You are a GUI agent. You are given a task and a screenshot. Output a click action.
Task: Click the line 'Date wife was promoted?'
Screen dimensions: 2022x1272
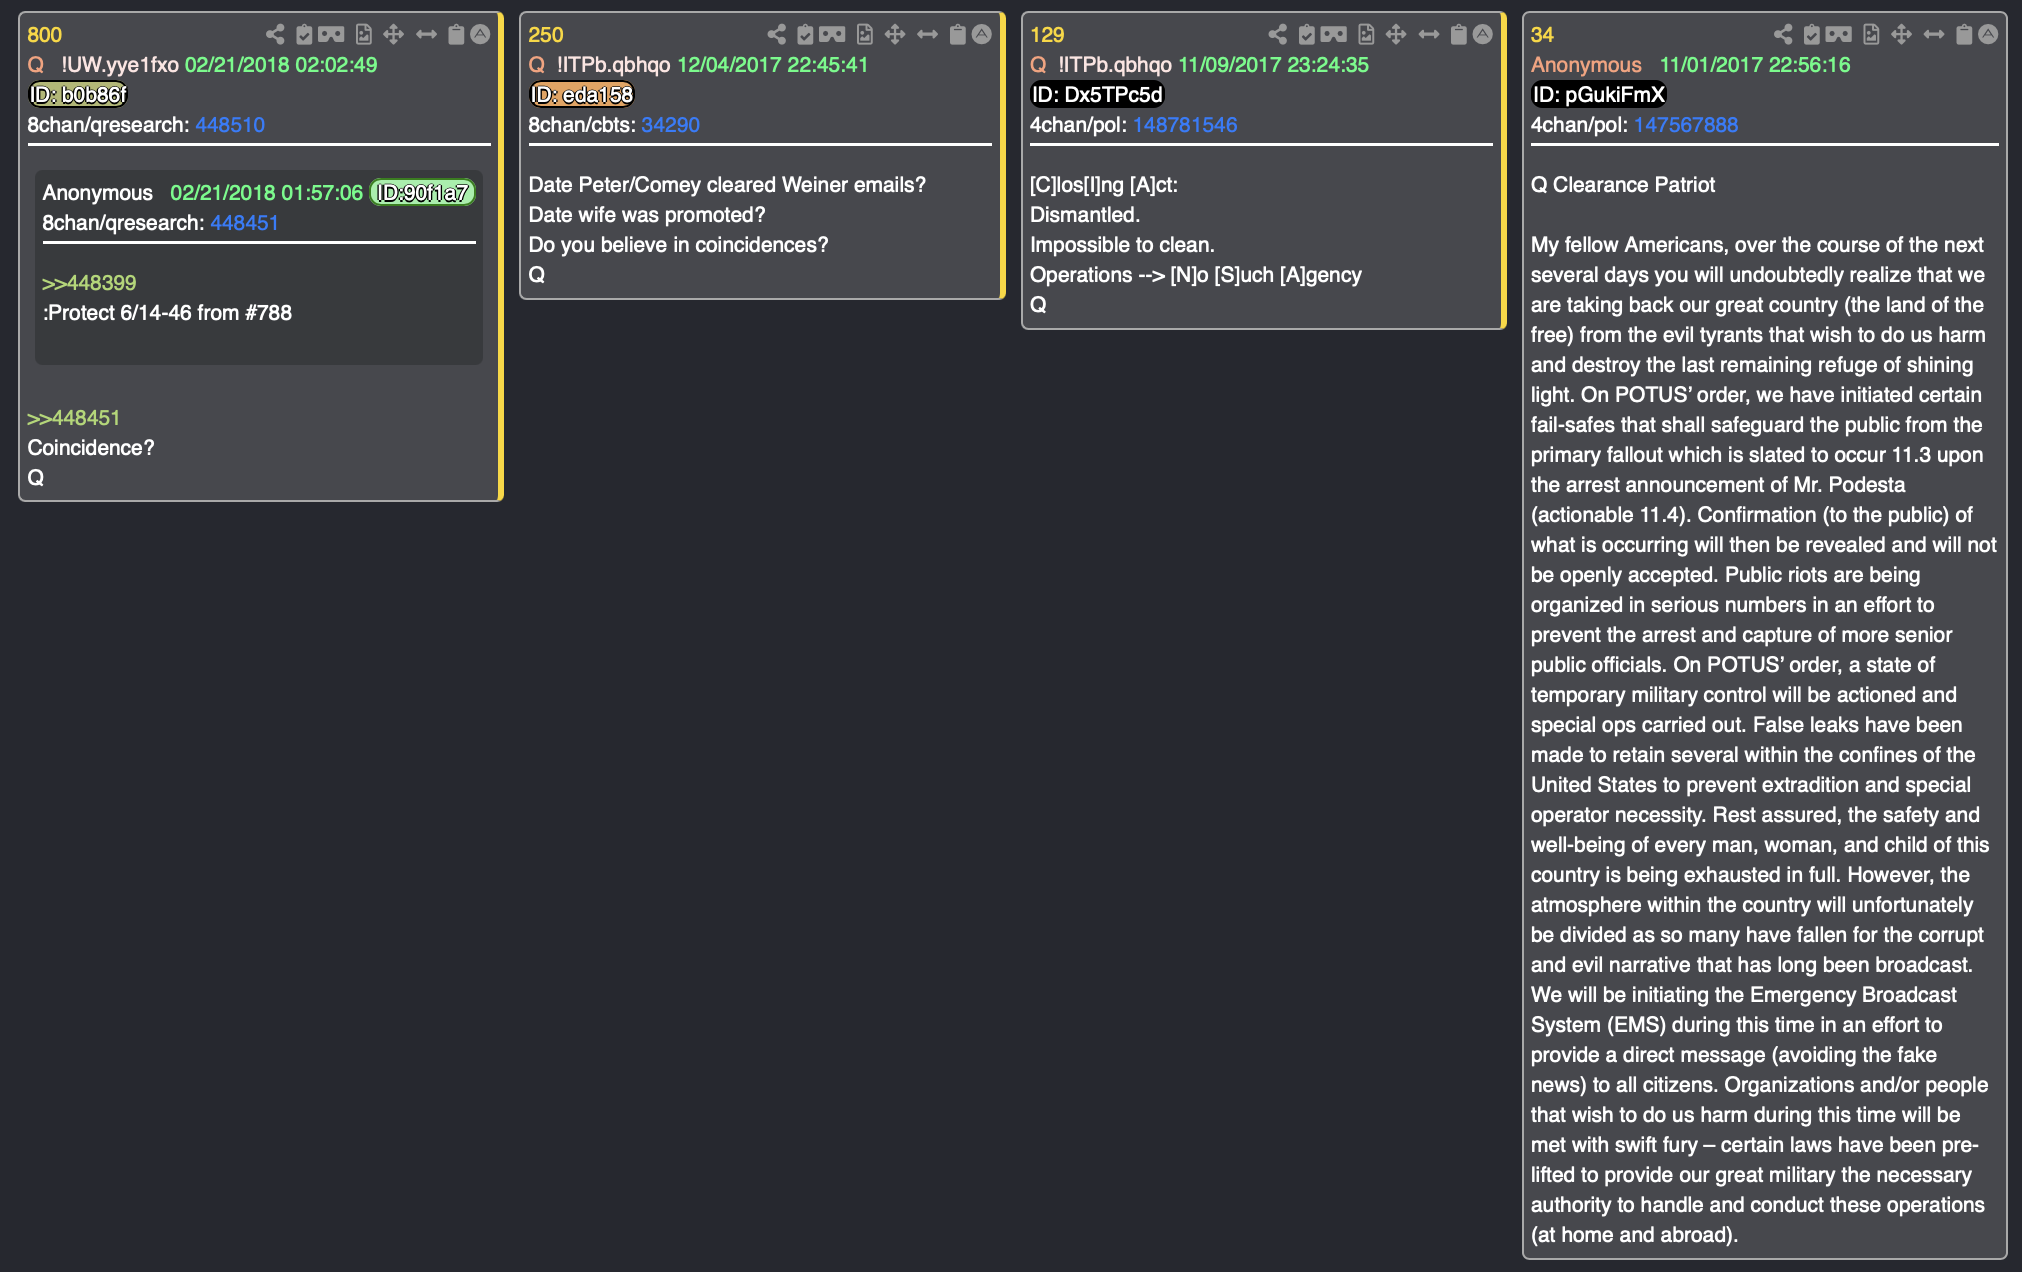647,215
